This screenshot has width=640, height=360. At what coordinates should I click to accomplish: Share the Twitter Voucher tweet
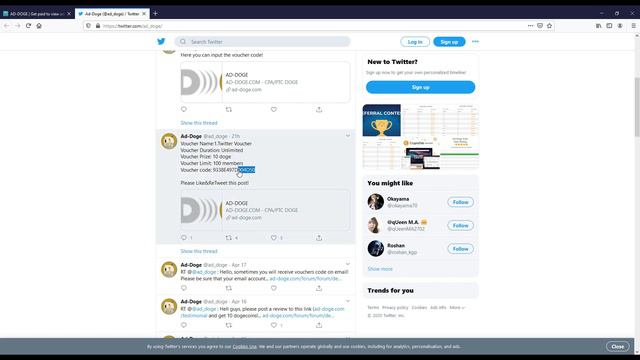[319, 238]
